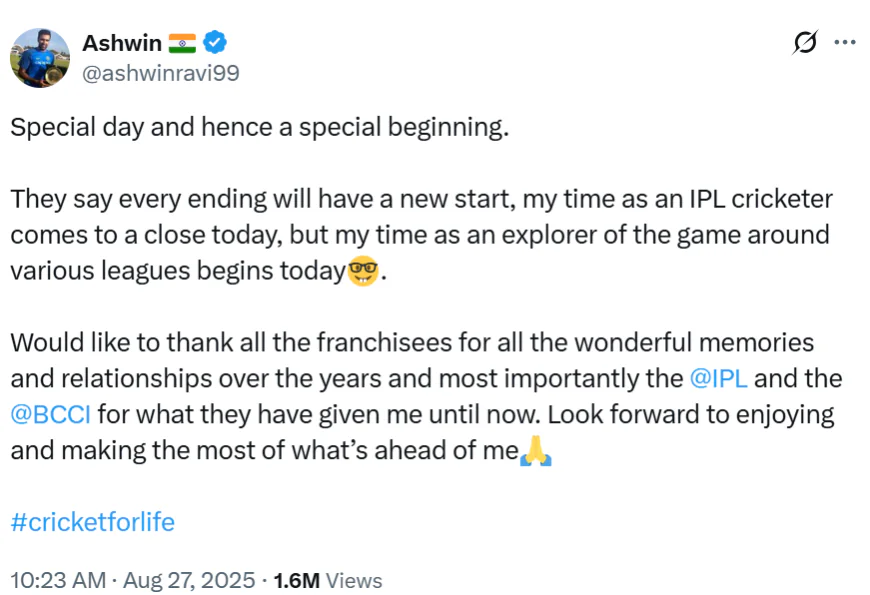Click the display name Ashwin
870x595 pixels.
click(x=122, y=43)
